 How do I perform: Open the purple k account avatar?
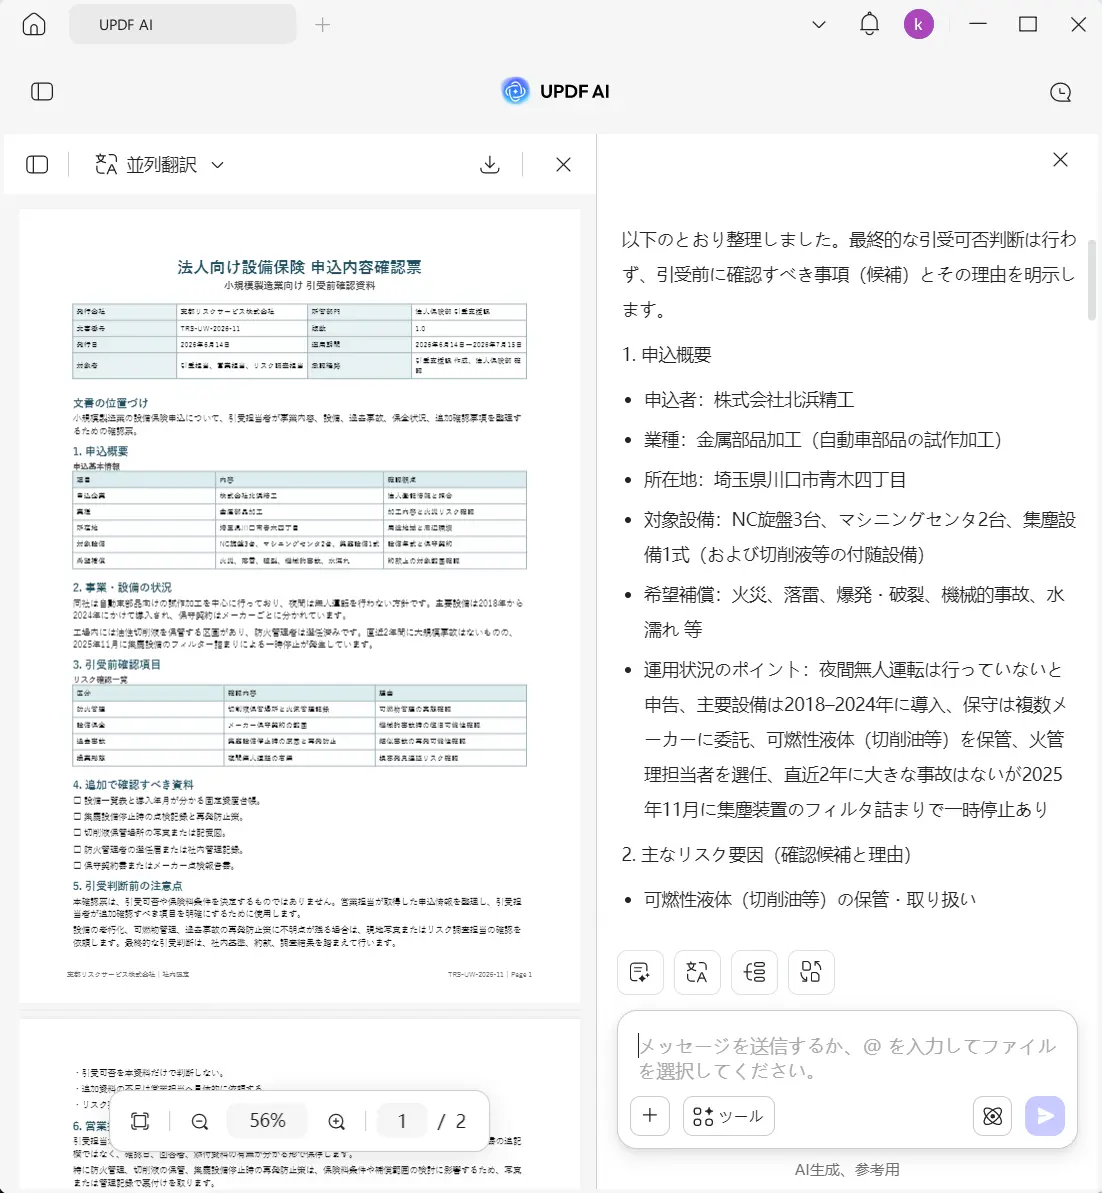point(919,24)
